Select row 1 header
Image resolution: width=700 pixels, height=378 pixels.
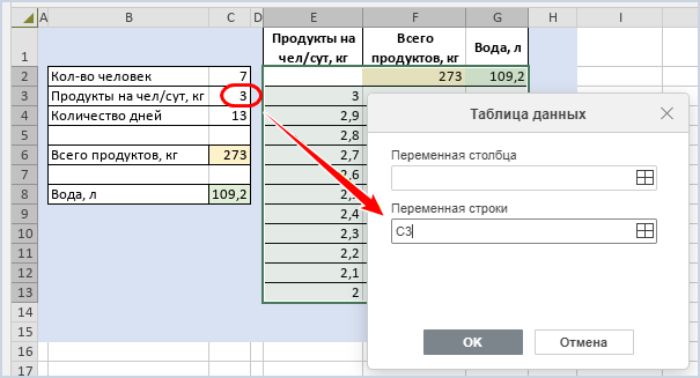tap(24, 47)
